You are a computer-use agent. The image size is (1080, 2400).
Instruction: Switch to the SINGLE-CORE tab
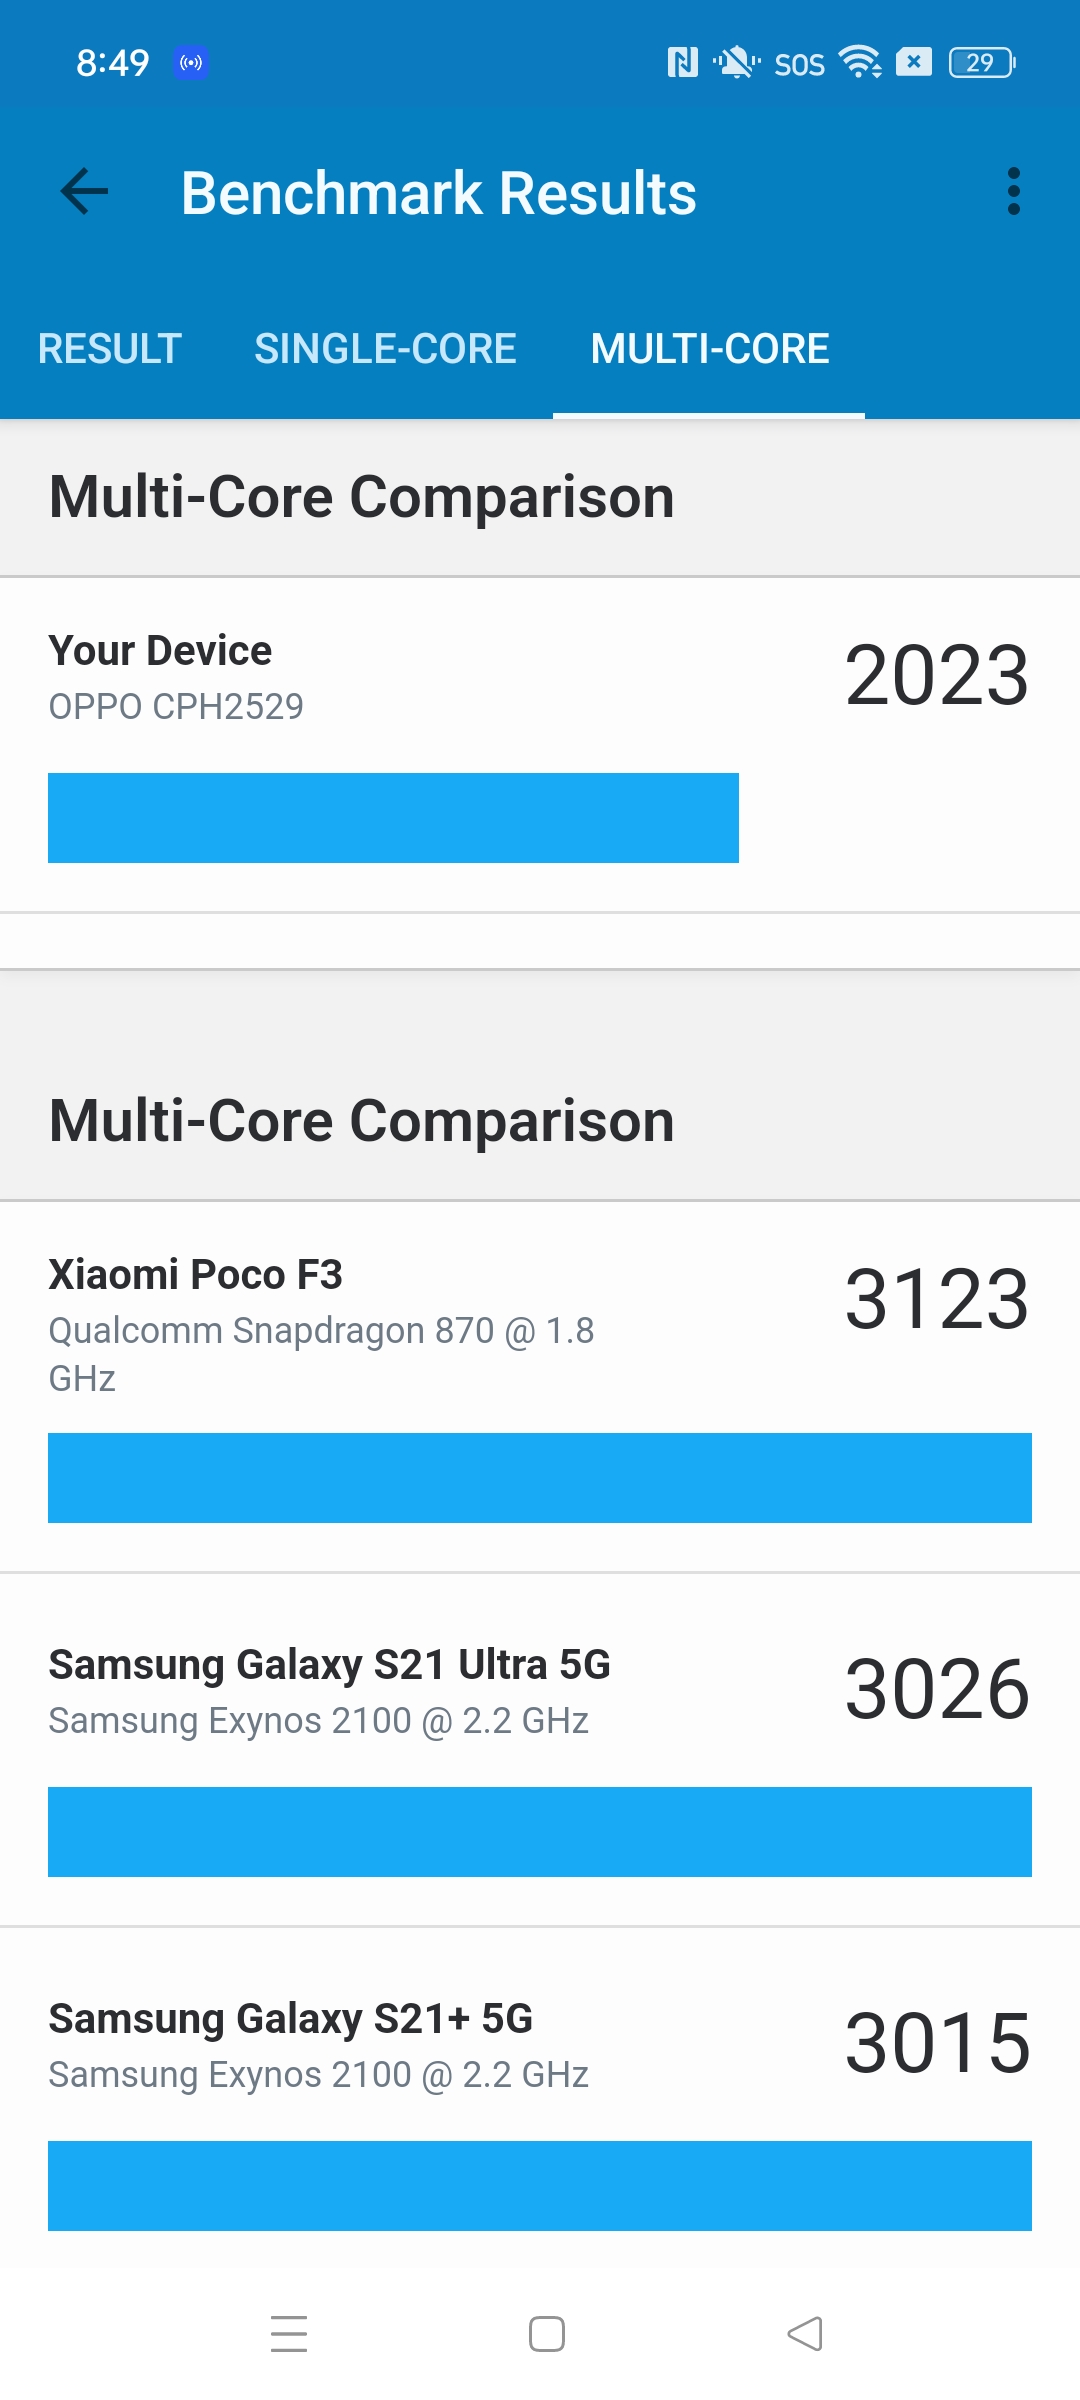[x=385, y=349]
